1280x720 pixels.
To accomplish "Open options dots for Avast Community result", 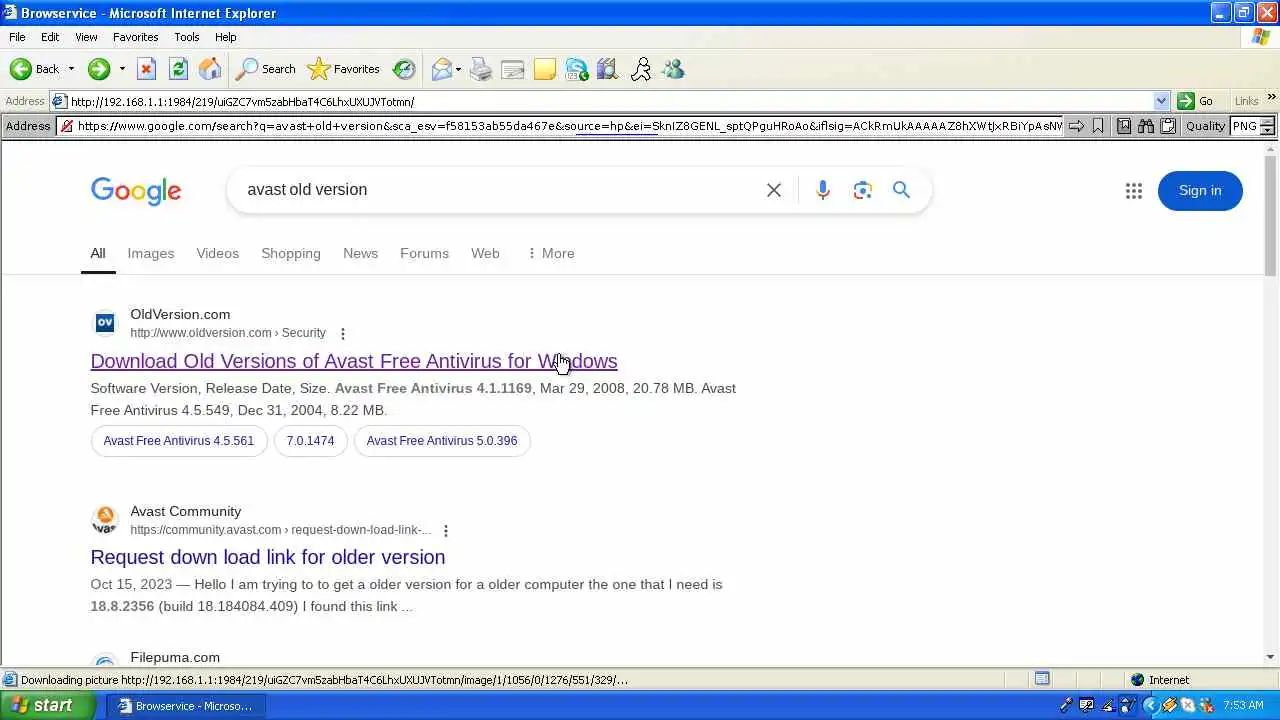I will pyautogui.click(x=446, y=531).
